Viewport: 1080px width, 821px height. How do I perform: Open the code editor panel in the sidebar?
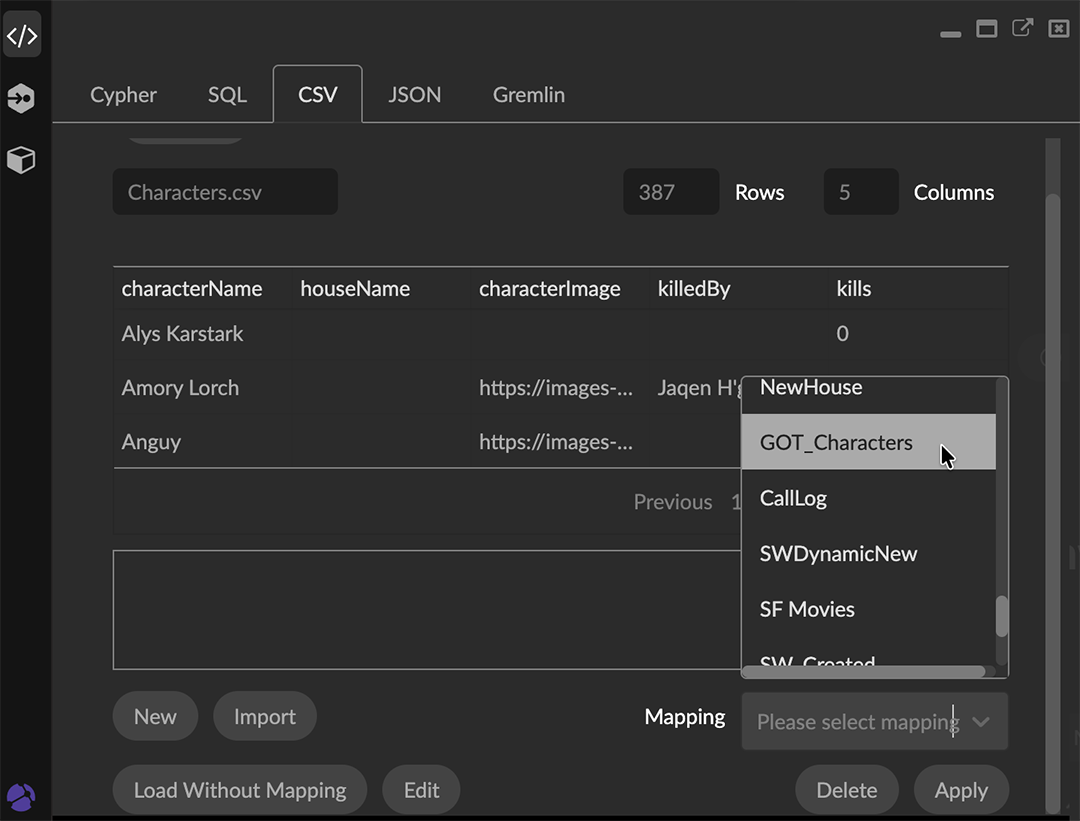coord(22,34)
